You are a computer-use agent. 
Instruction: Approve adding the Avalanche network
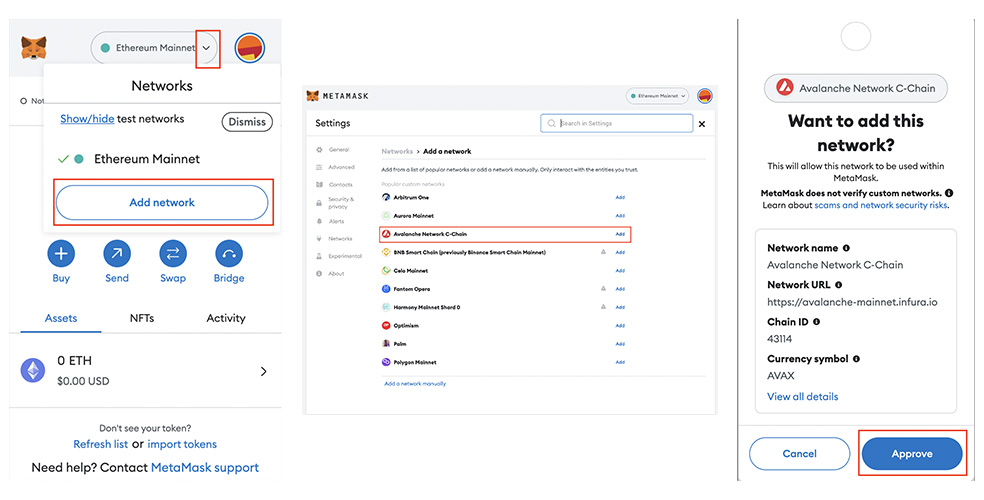[912, 454]
